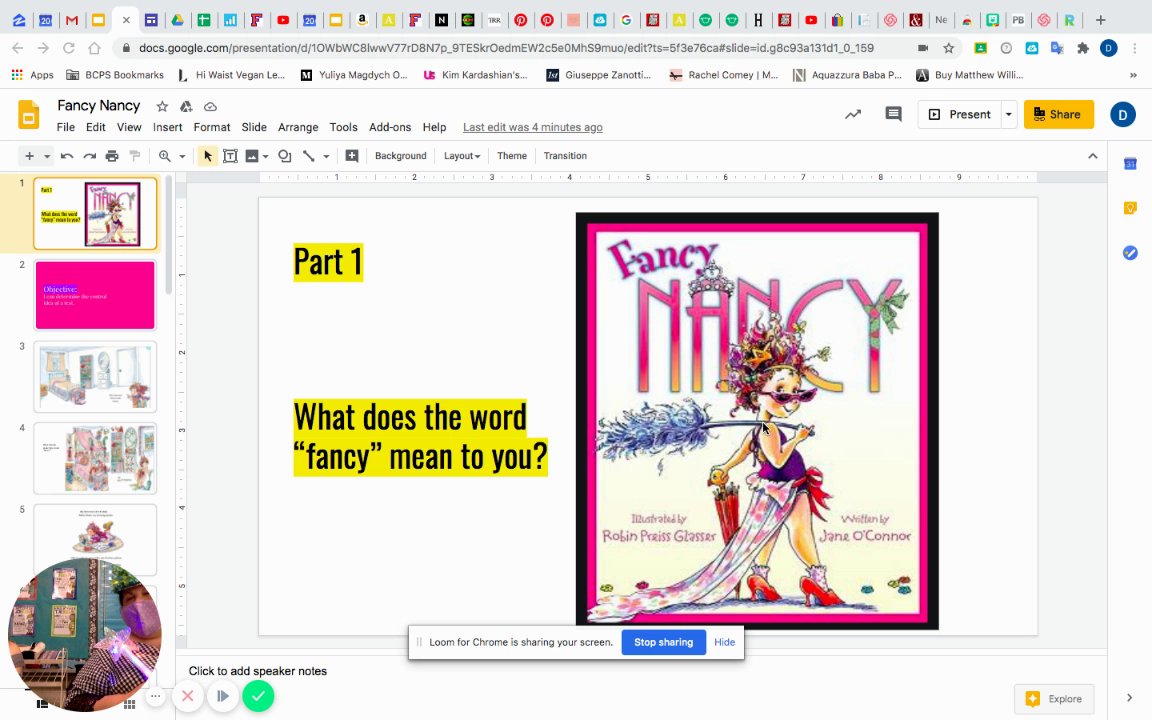Image resolution: width=1152 pixels, height=720 pixels.
Task: Choose the Select cursor tool
Action: tap(207, 156)
